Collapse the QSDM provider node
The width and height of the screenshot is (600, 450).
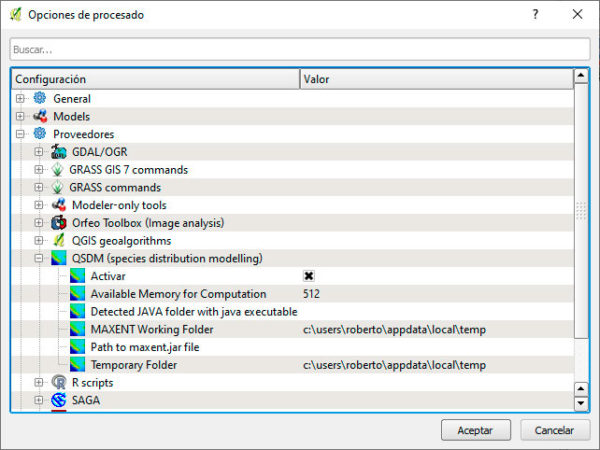point(39,258)
